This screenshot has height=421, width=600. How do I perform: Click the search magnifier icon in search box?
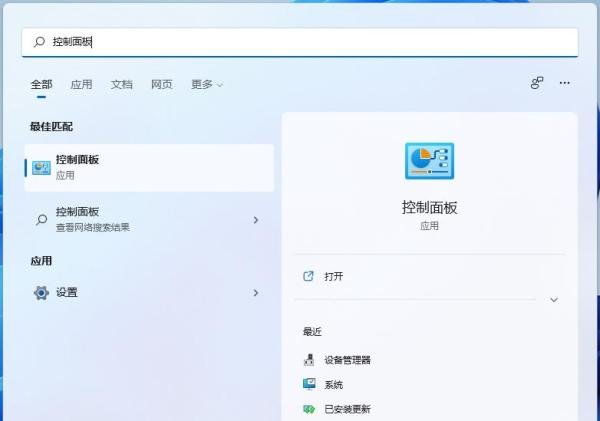click(x=39, y=42)
